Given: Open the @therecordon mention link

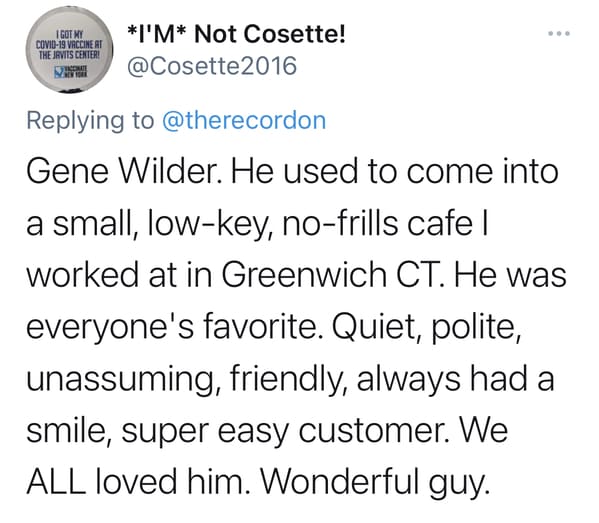Looking at the screenshot, I should pyautogui.click(x=244, y=121).
